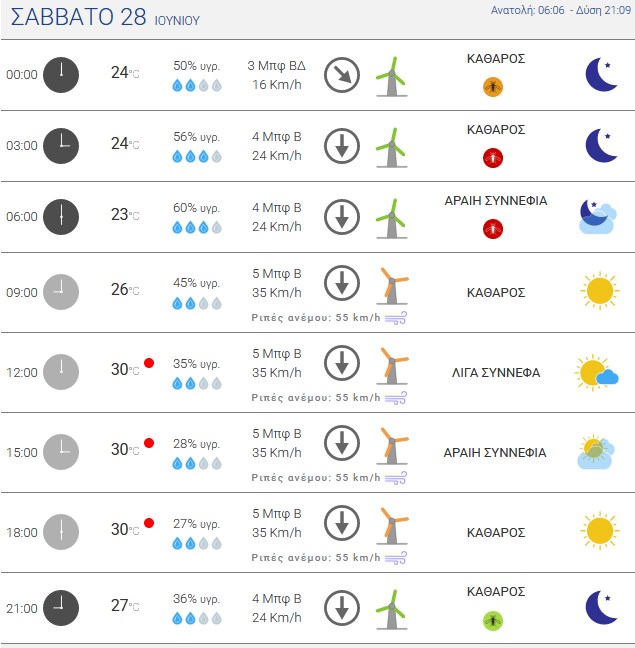This screenshot has height=648, width=635.
Task: Click the Ανατολή 06:06 sunrise text
Action: point(527,10)
